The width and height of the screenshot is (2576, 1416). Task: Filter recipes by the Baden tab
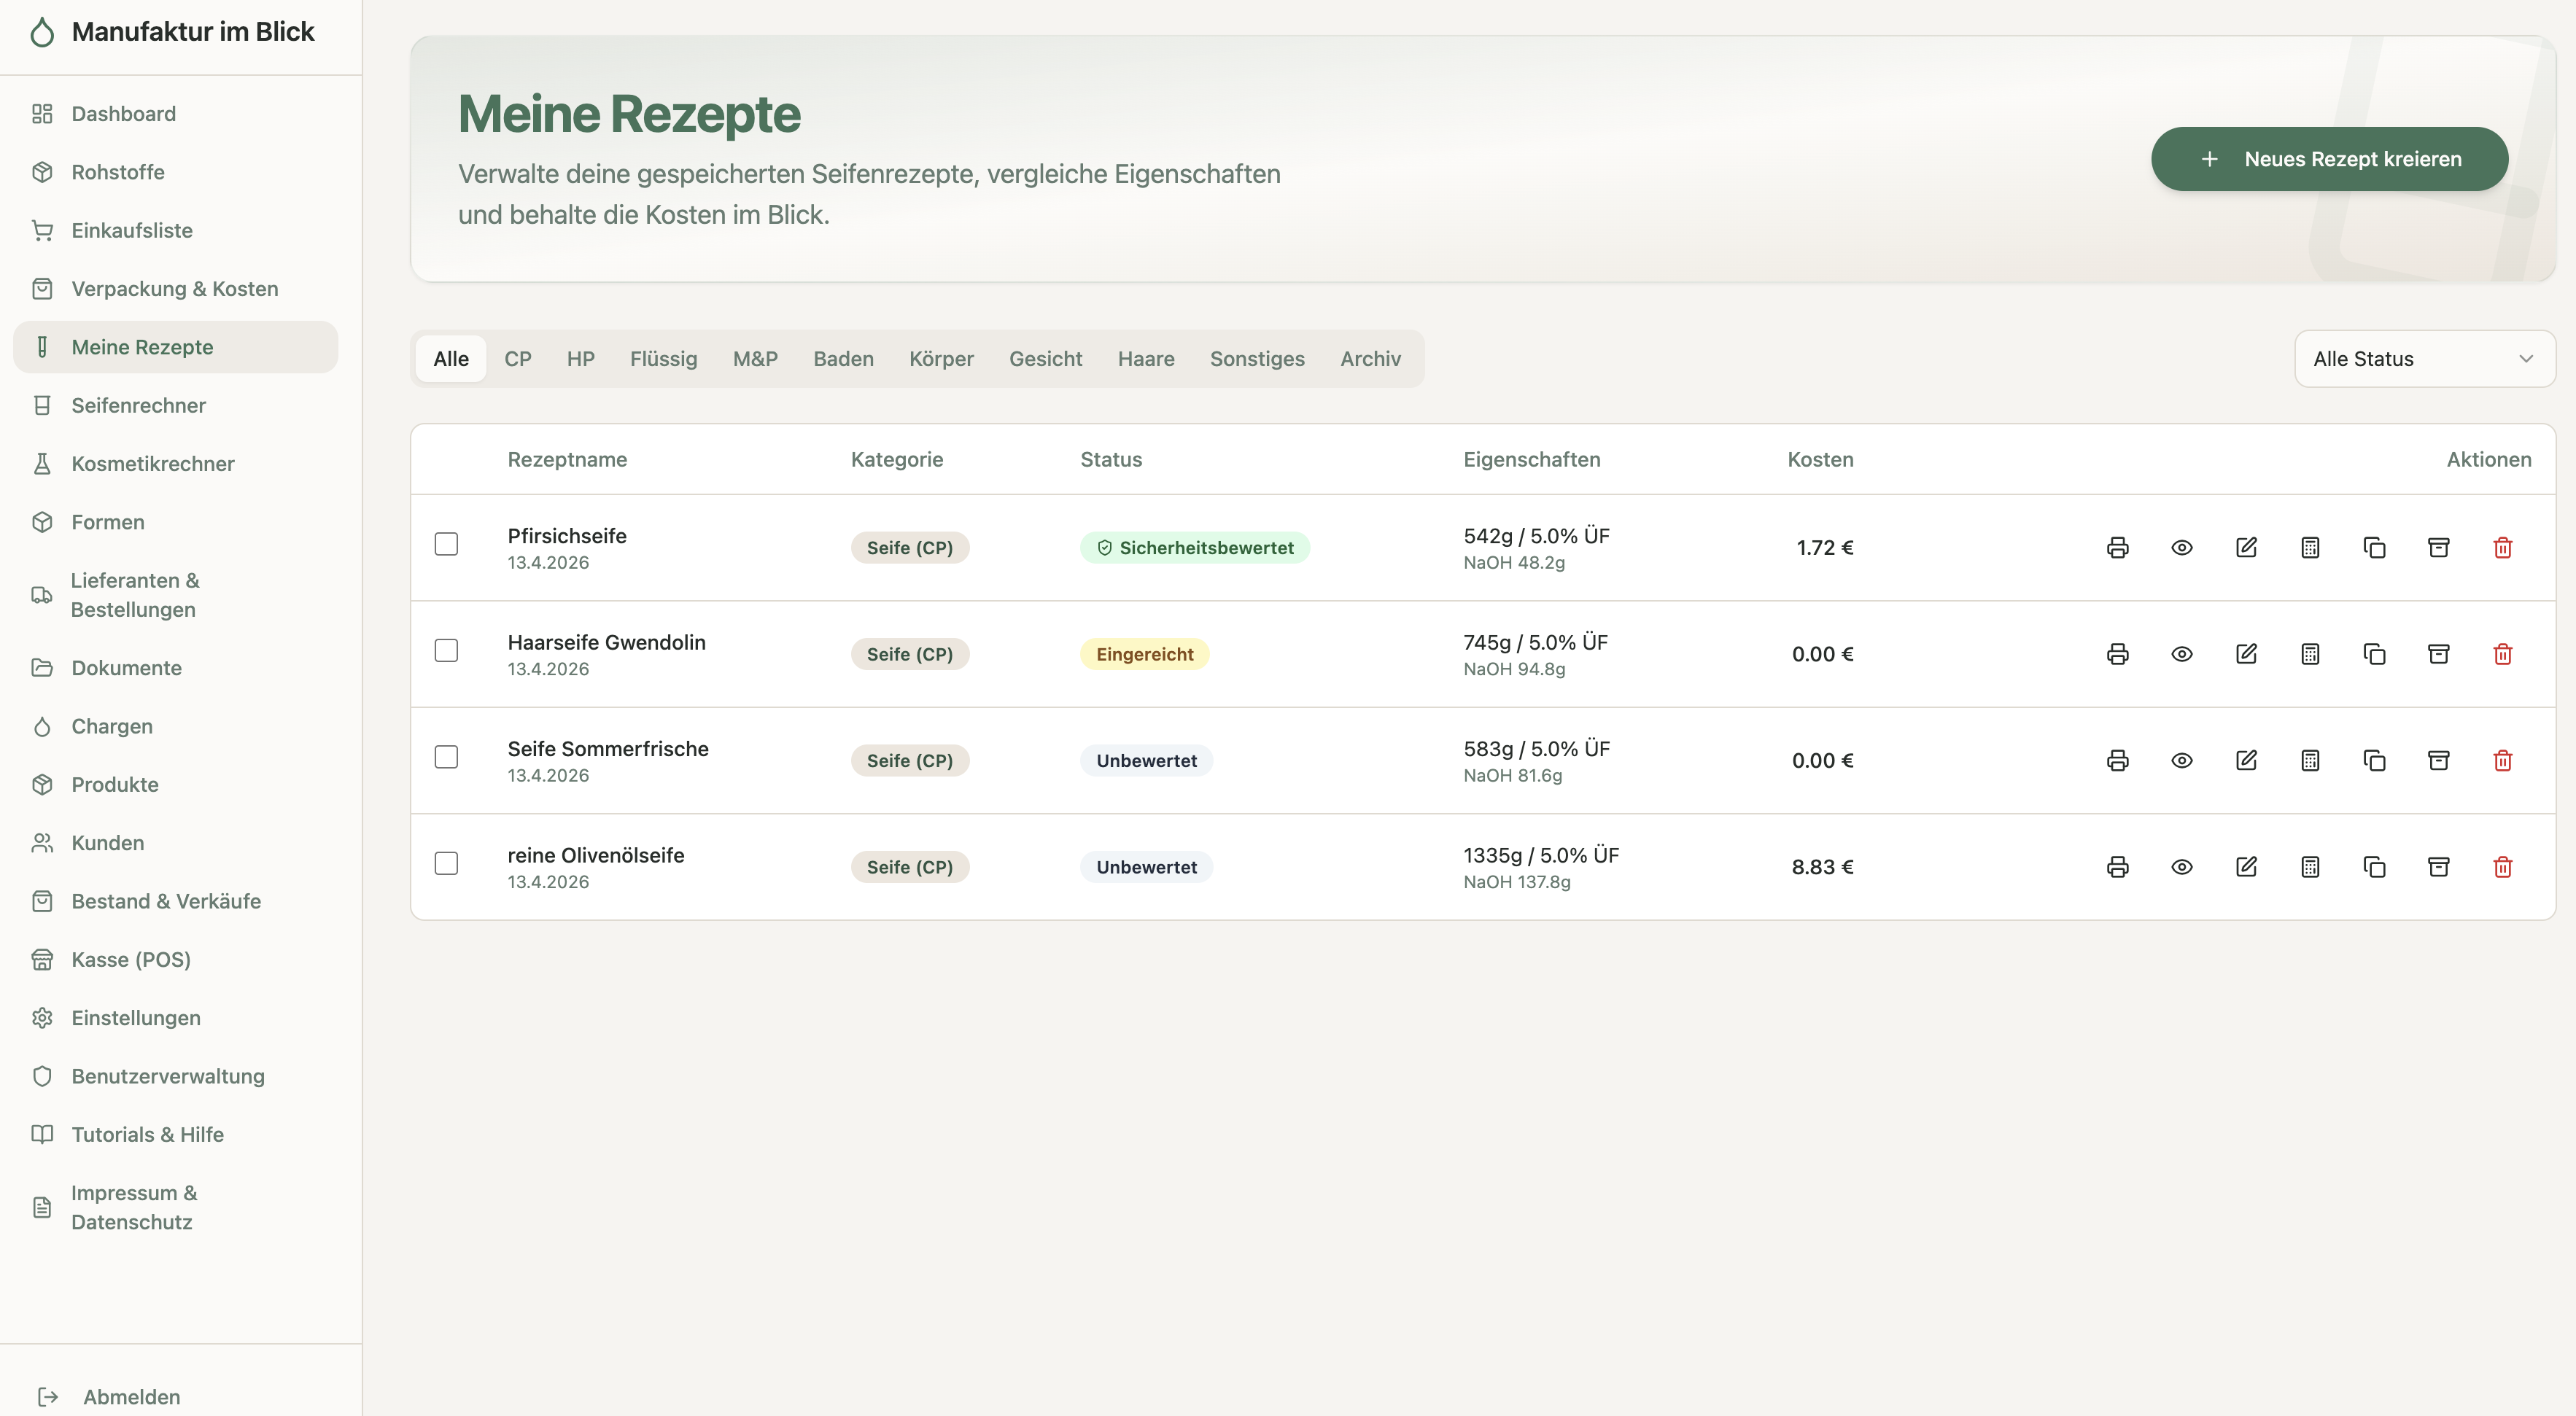tap(843, 359)
